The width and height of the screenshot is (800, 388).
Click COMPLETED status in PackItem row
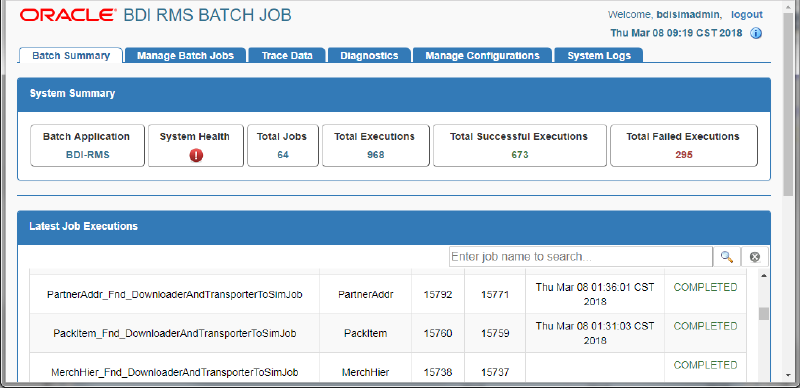click(705, 326)
